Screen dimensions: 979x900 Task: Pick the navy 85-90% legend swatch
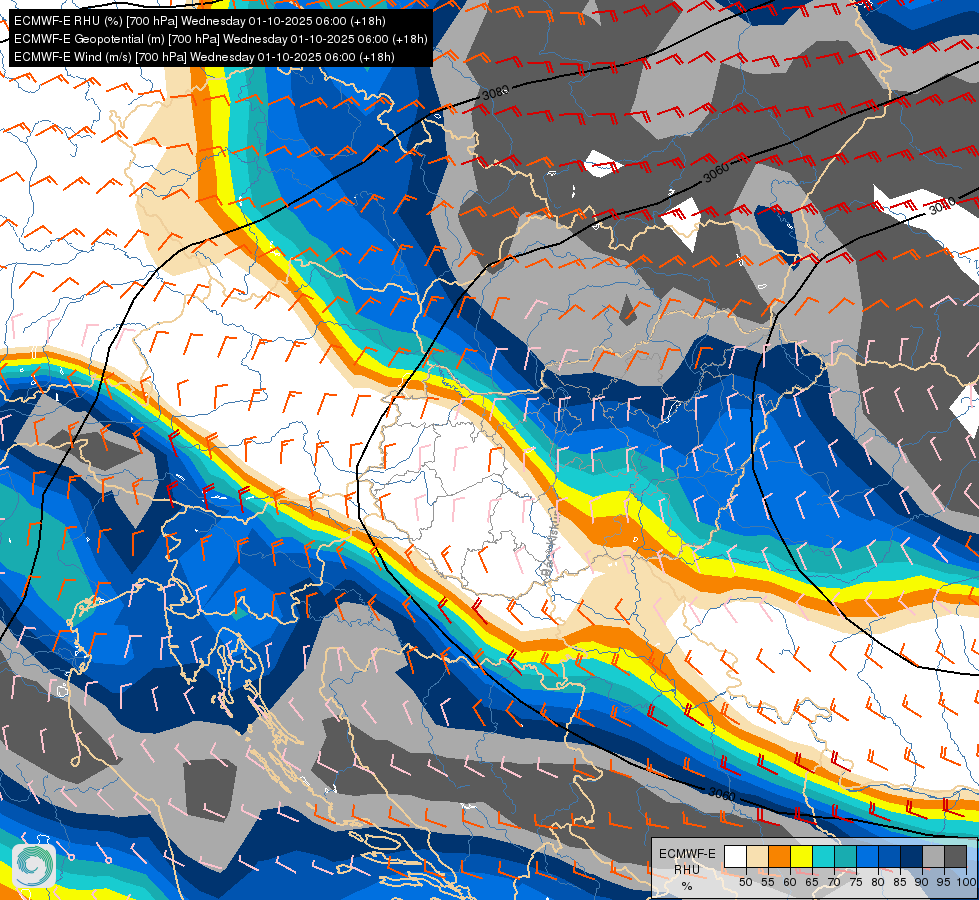pos(912,856)
